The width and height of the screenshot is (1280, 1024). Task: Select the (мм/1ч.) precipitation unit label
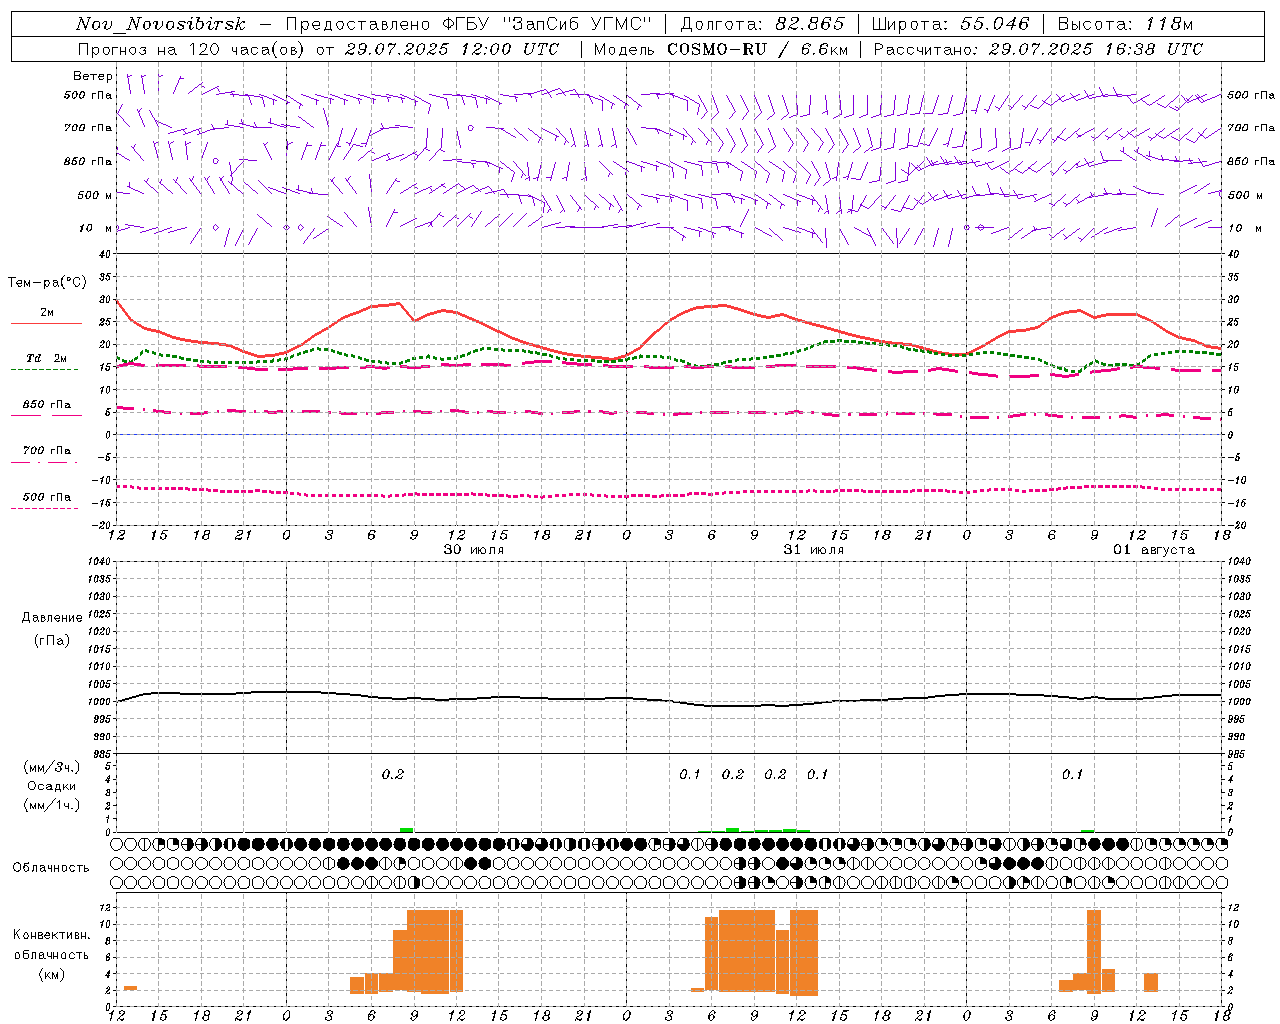click(x=52, y=805)
